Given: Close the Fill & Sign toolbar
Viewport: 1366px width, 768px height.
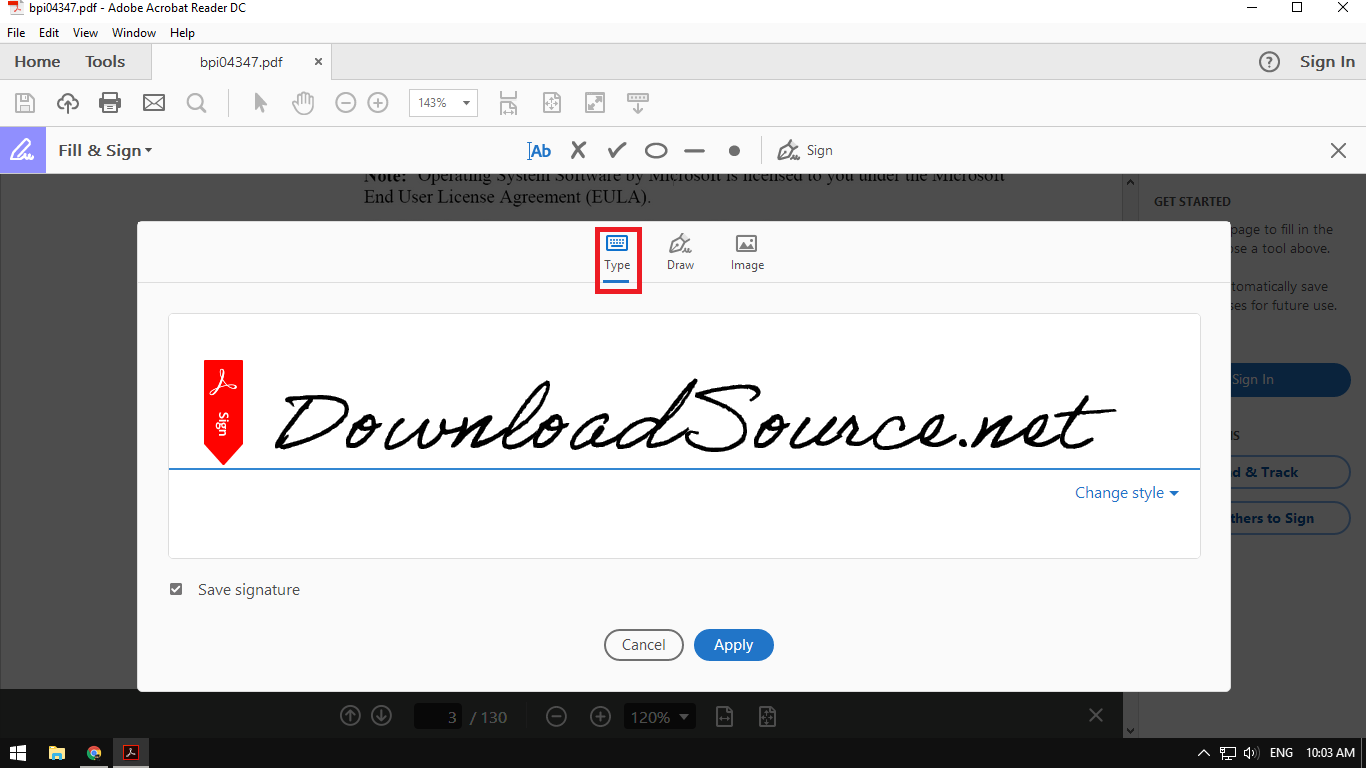Looking at the screenshot, I should pyautogui.click(x=1338, y=151).
